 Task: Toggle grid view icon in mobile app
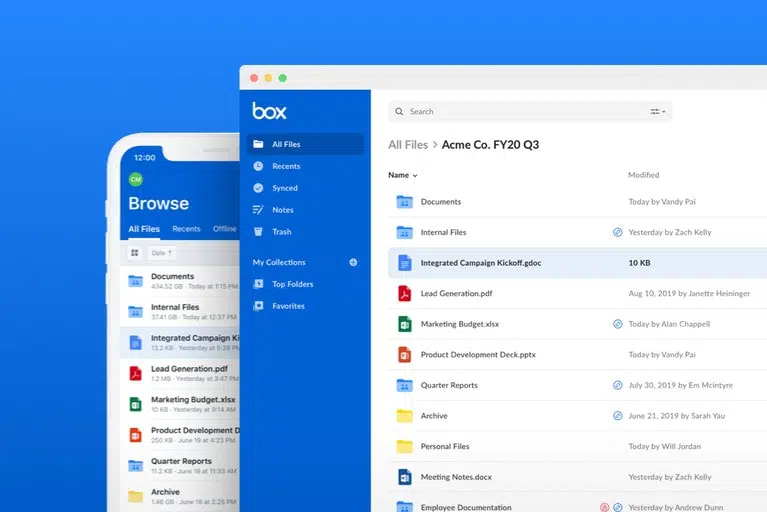[135, 253]
